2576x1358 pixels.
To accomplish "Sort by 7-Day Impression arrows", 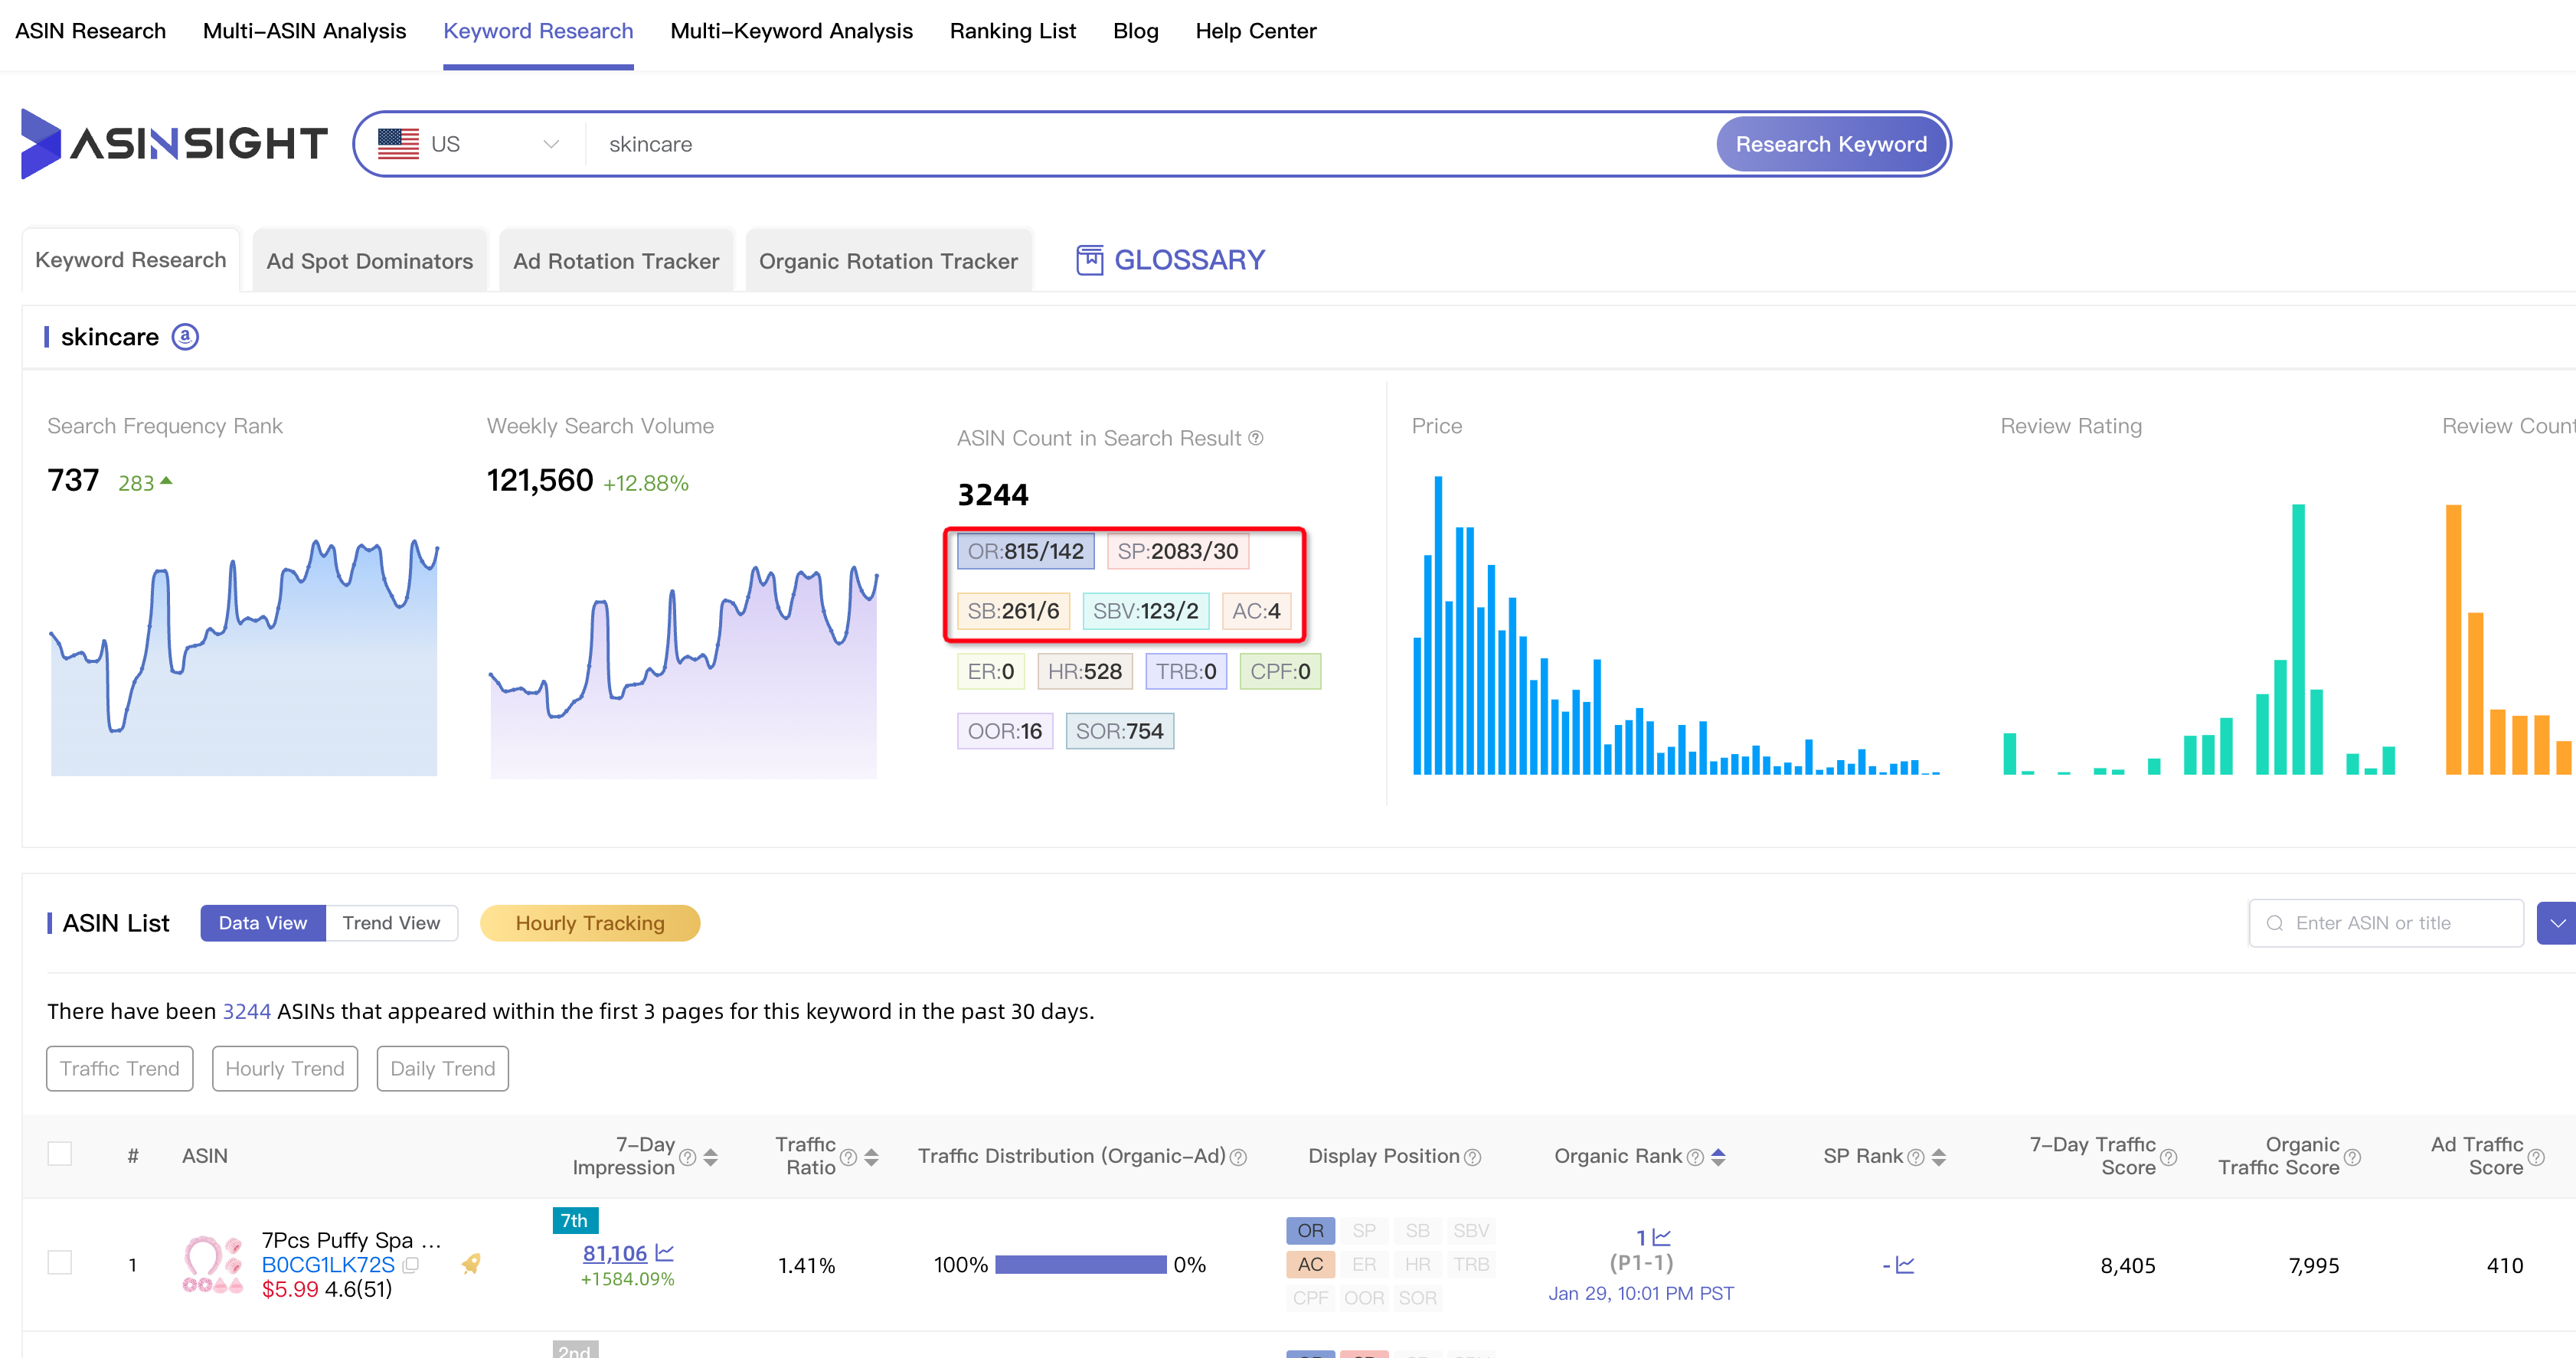I will [x=711, y=1157].
